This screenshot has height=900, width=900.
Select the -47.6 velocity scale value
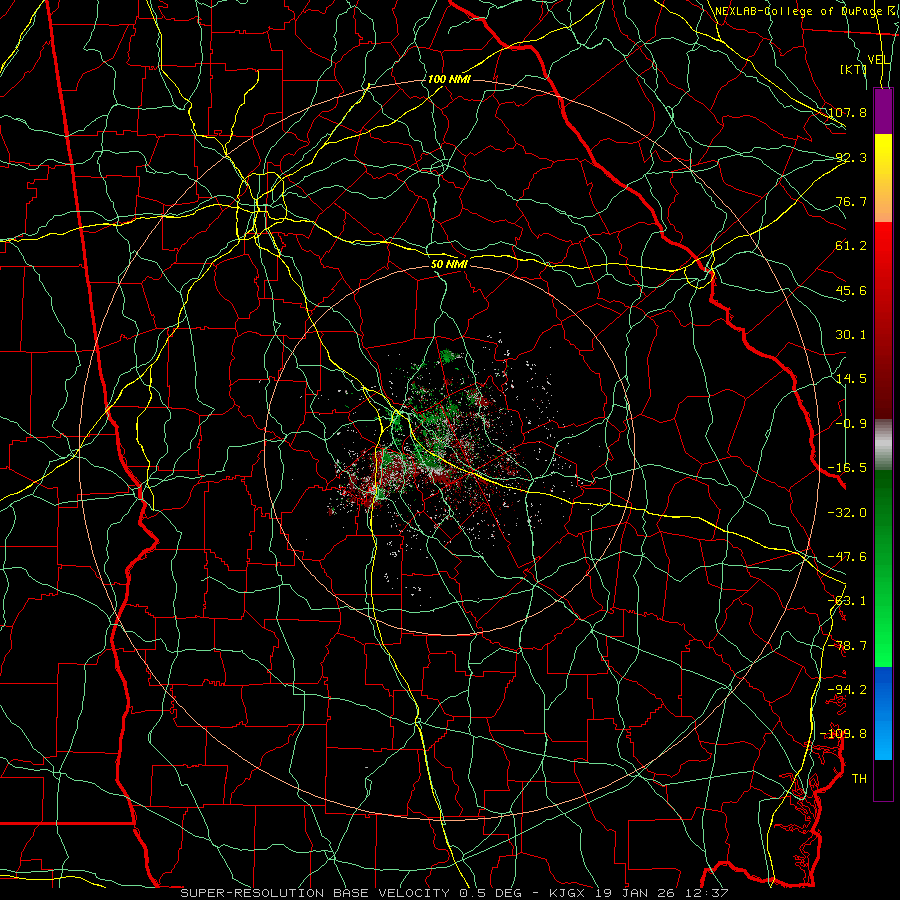click(x=847, y=557)
